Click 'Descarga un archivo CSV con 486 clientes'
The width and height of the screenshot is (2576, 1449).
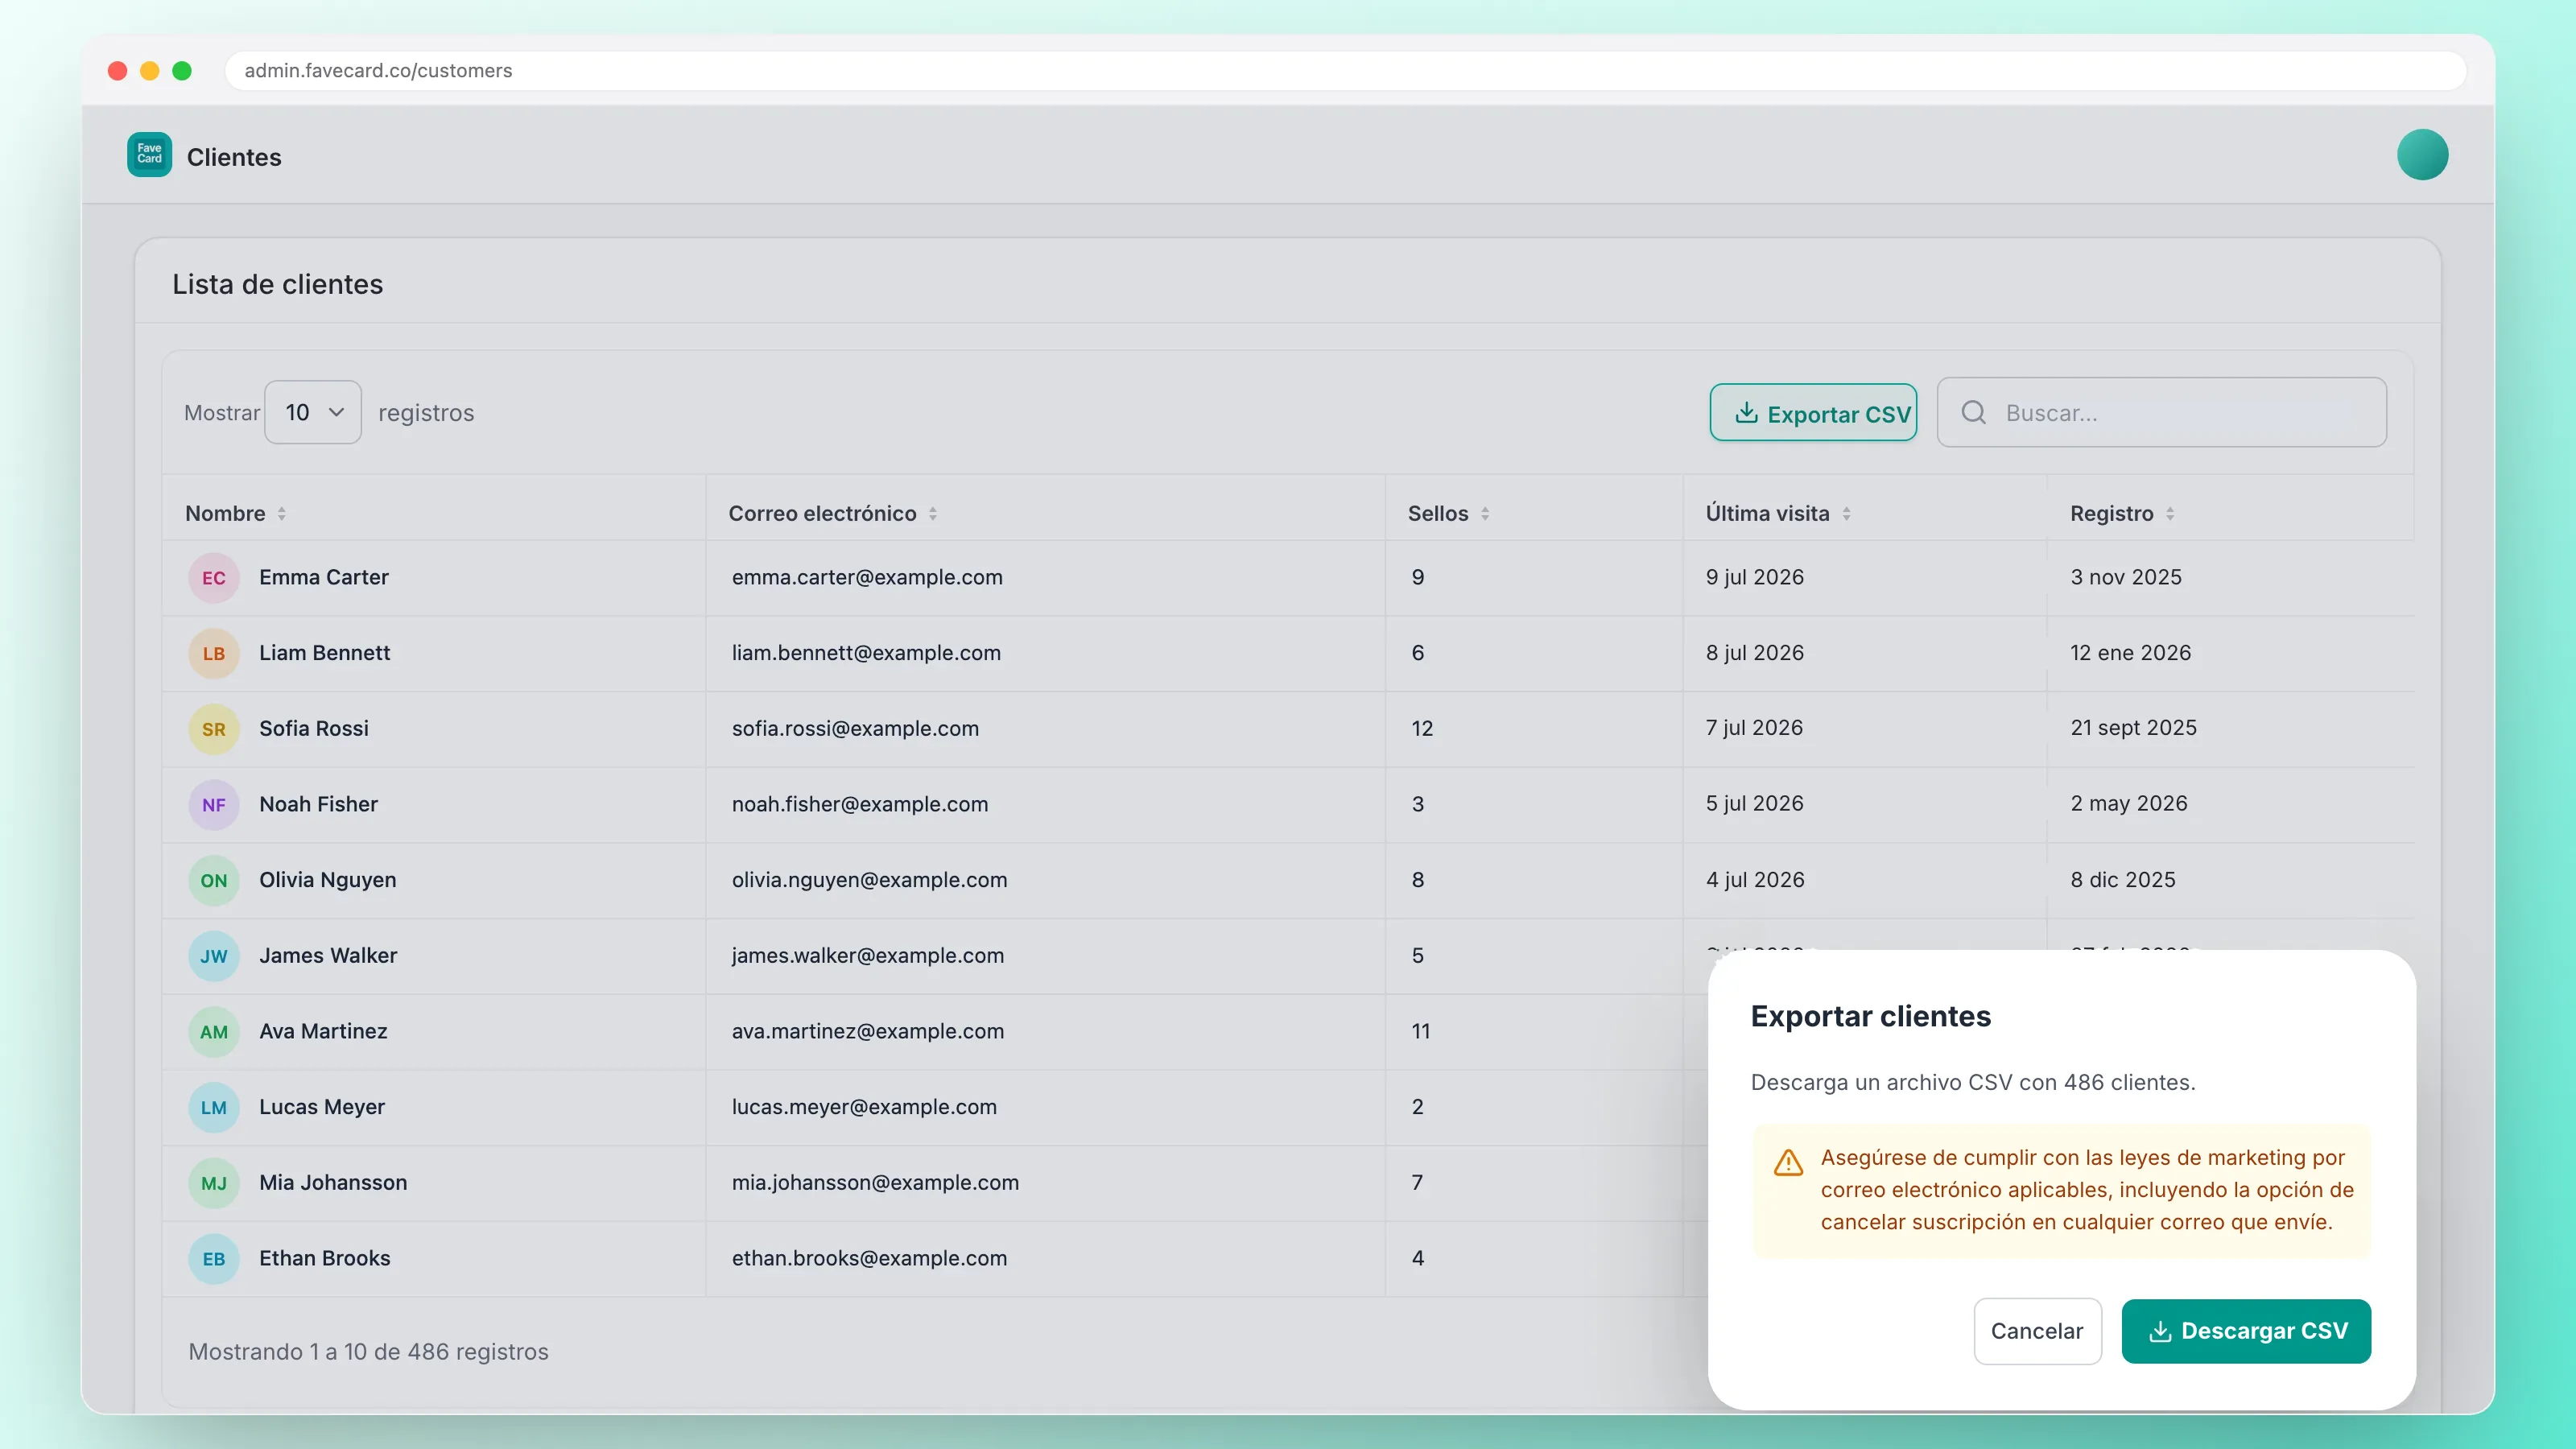click(1972, 1082)
